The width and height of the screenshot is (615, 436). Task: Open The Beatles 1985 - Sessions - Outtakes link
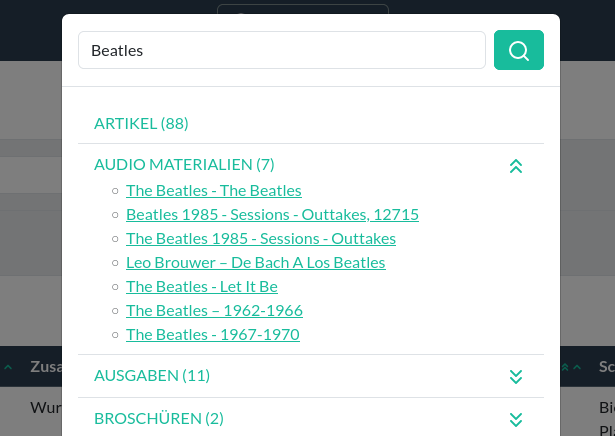[x=261, y=238]
